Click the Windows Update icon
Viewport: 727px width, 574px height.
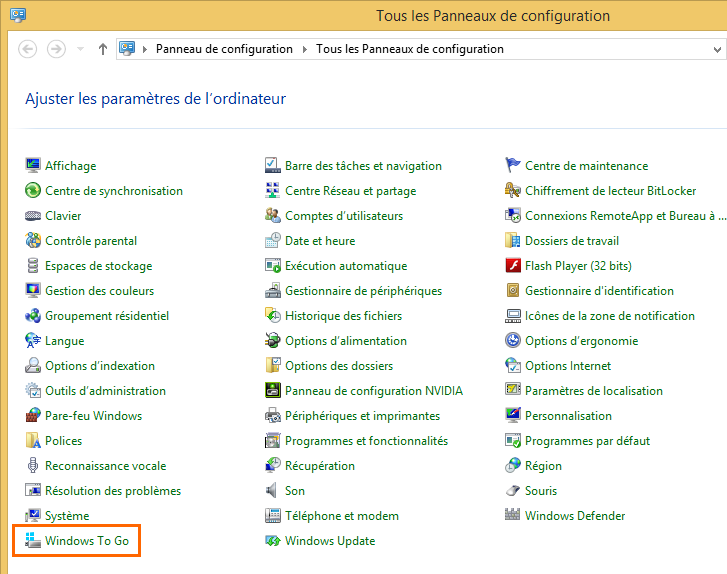point(273,541)
